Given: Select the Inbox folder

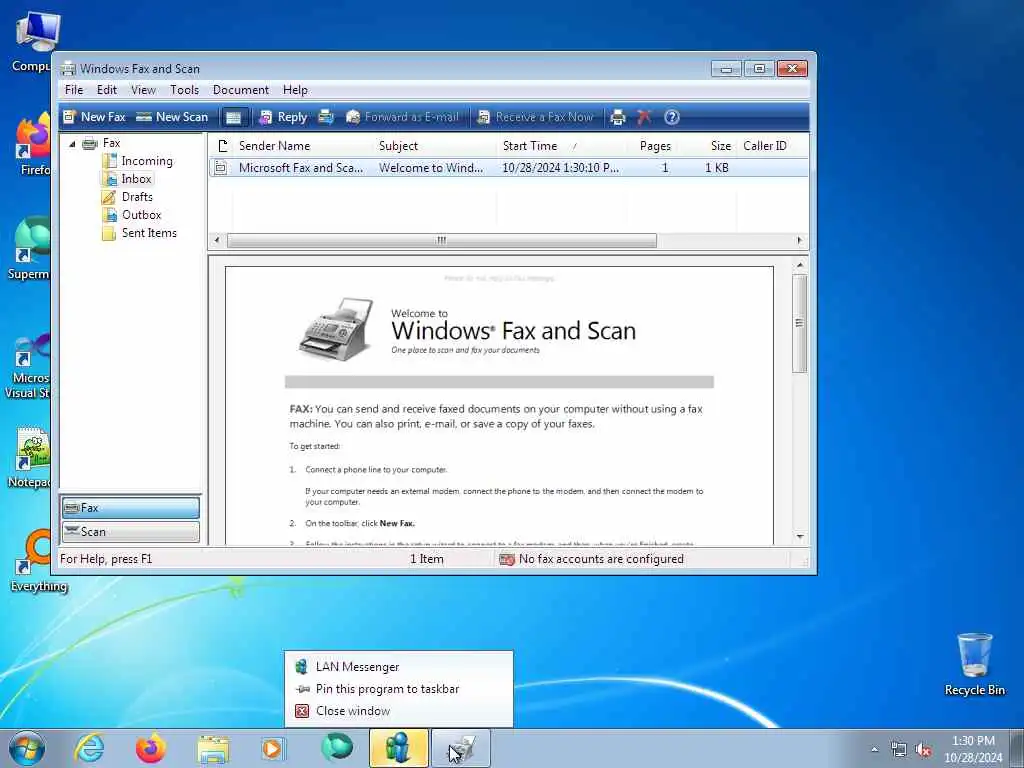Looking at the screenshot, I should point(136,179).
